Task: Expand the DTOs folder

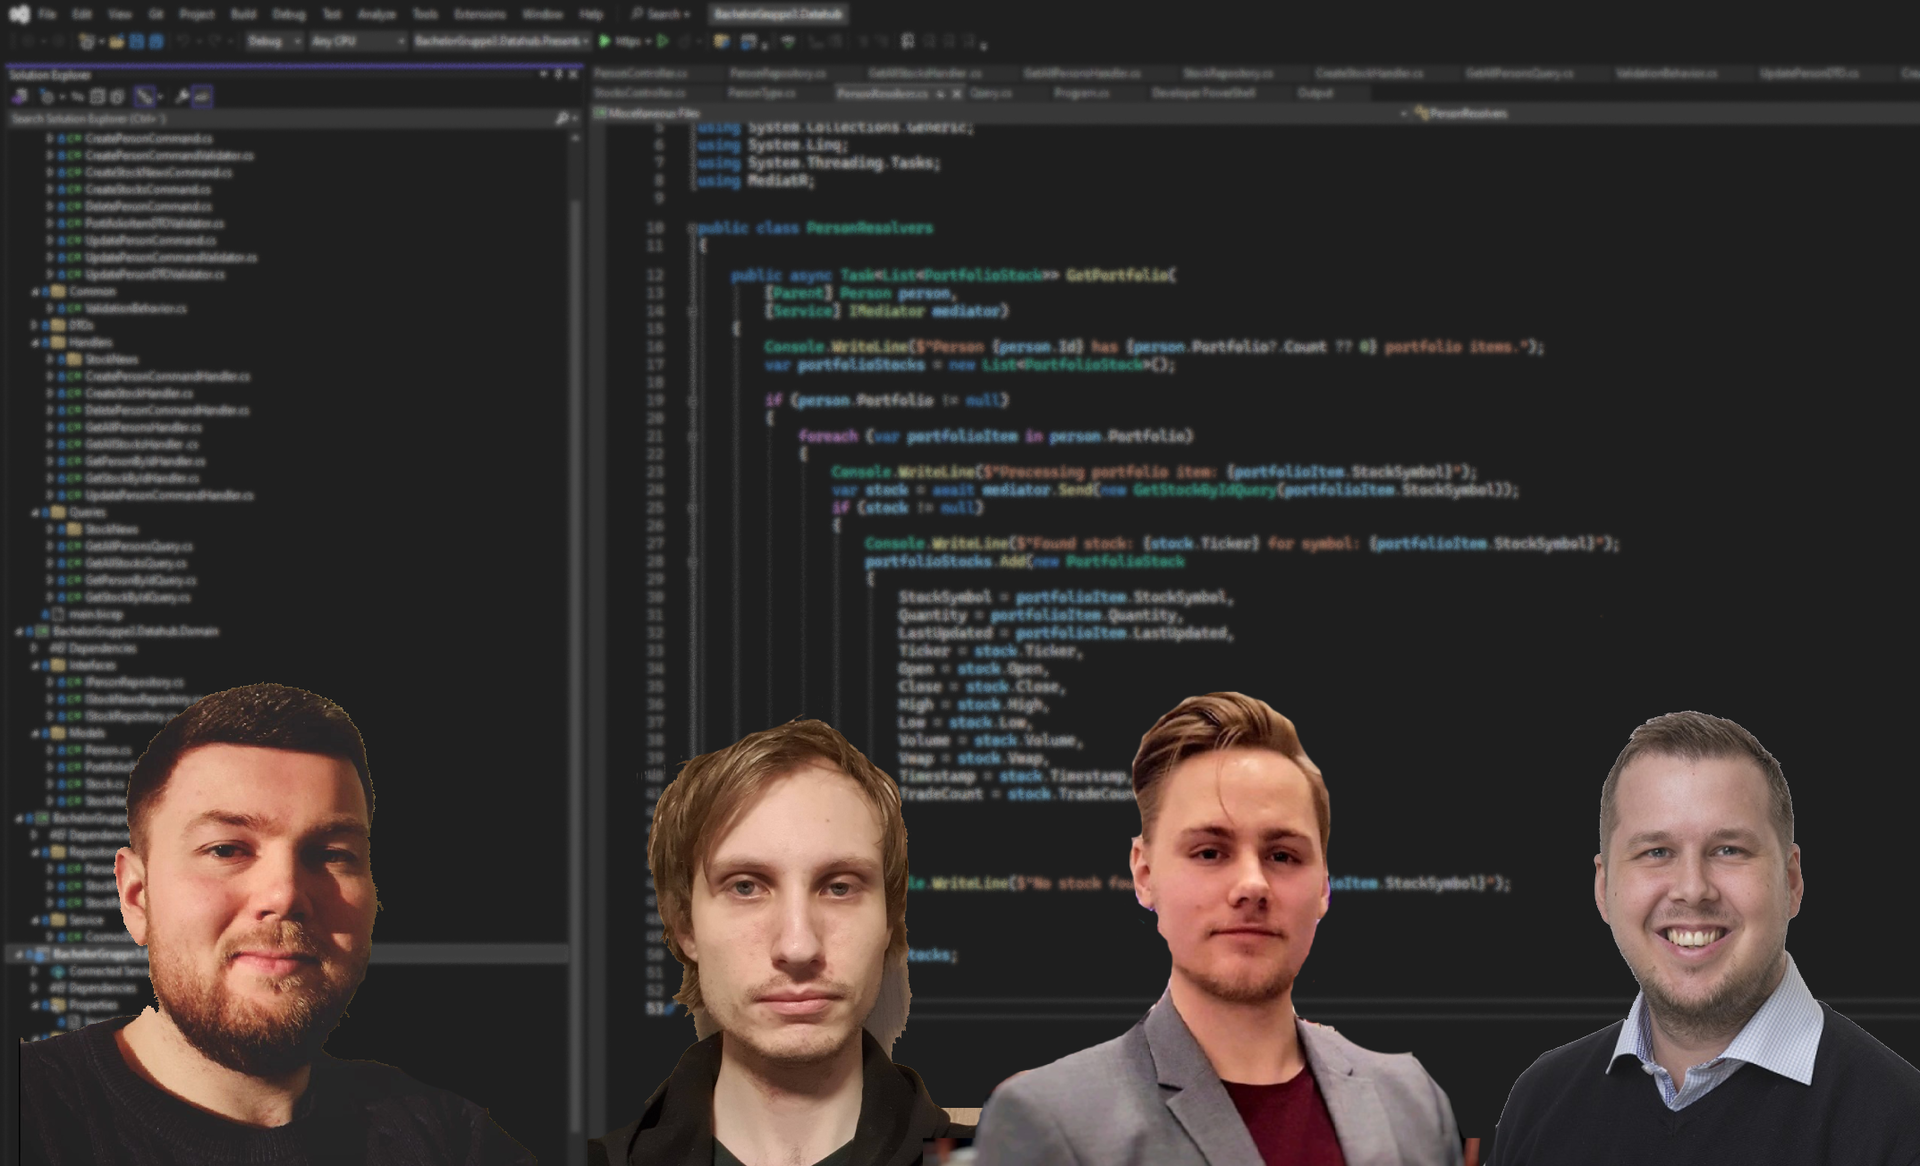Action: point(35,325)
